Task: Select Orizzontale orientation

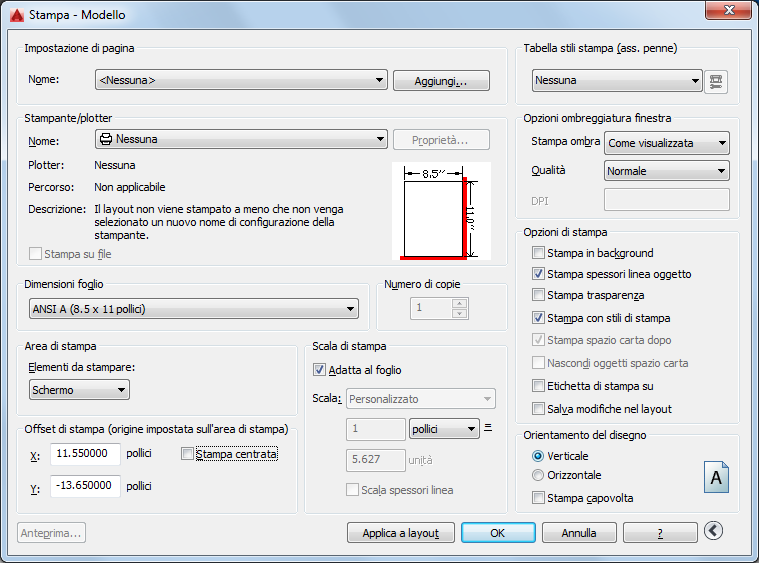Action: click(538, 475)
